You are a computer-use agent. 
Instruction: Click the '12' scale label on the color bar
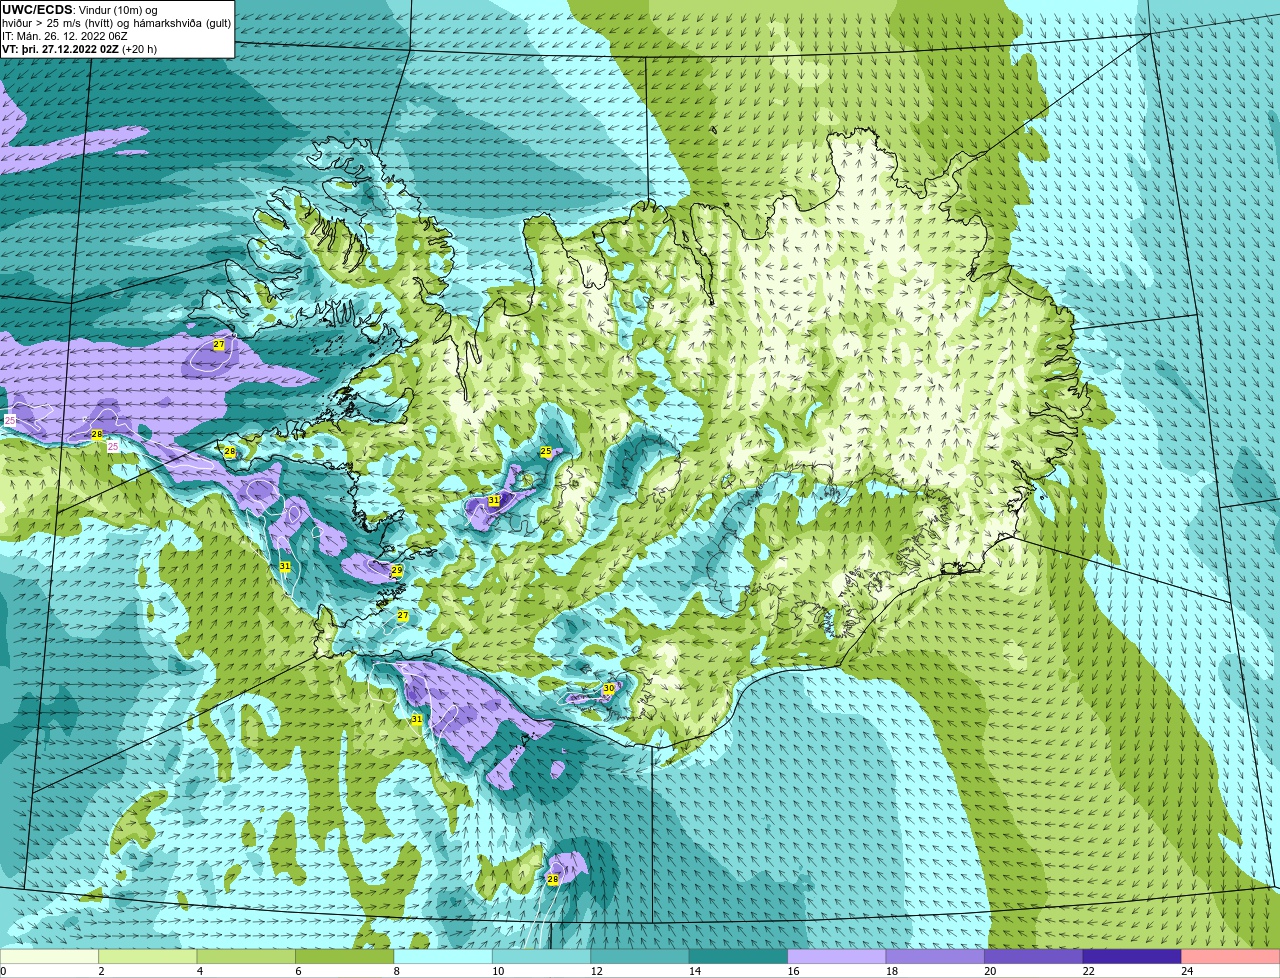596,970
